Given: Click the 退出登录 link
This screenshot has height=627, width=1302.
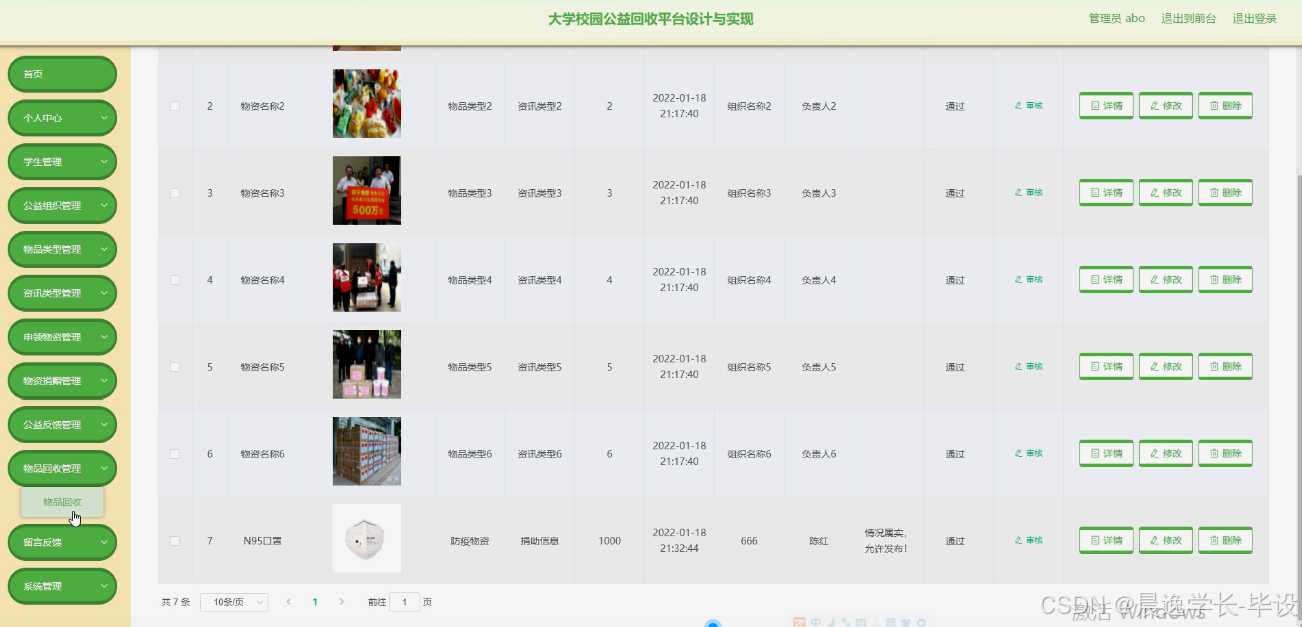Looking at the screenshot, I should point(1254,18).
